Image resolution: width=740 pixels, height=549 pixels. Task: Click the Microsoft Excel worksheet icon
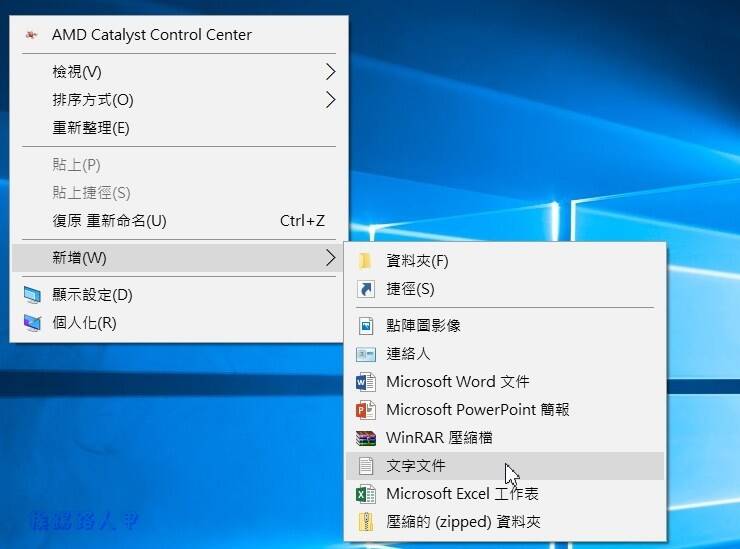click(366, 494)
